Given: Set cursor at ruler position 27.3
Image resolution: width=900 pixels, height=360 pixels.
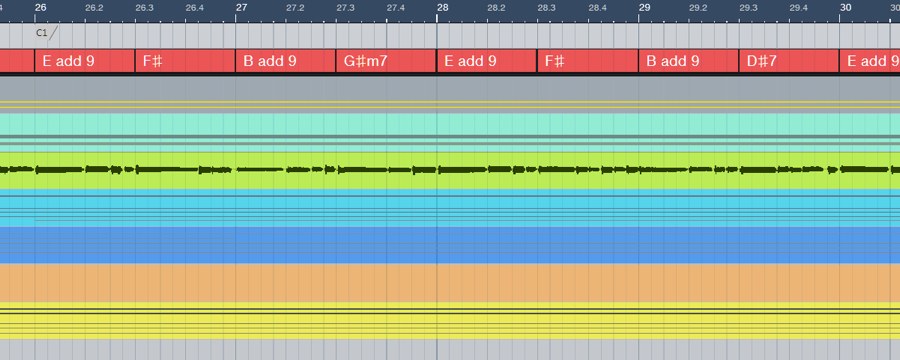Looking at the screenshot, I should (x=345, y=7).
